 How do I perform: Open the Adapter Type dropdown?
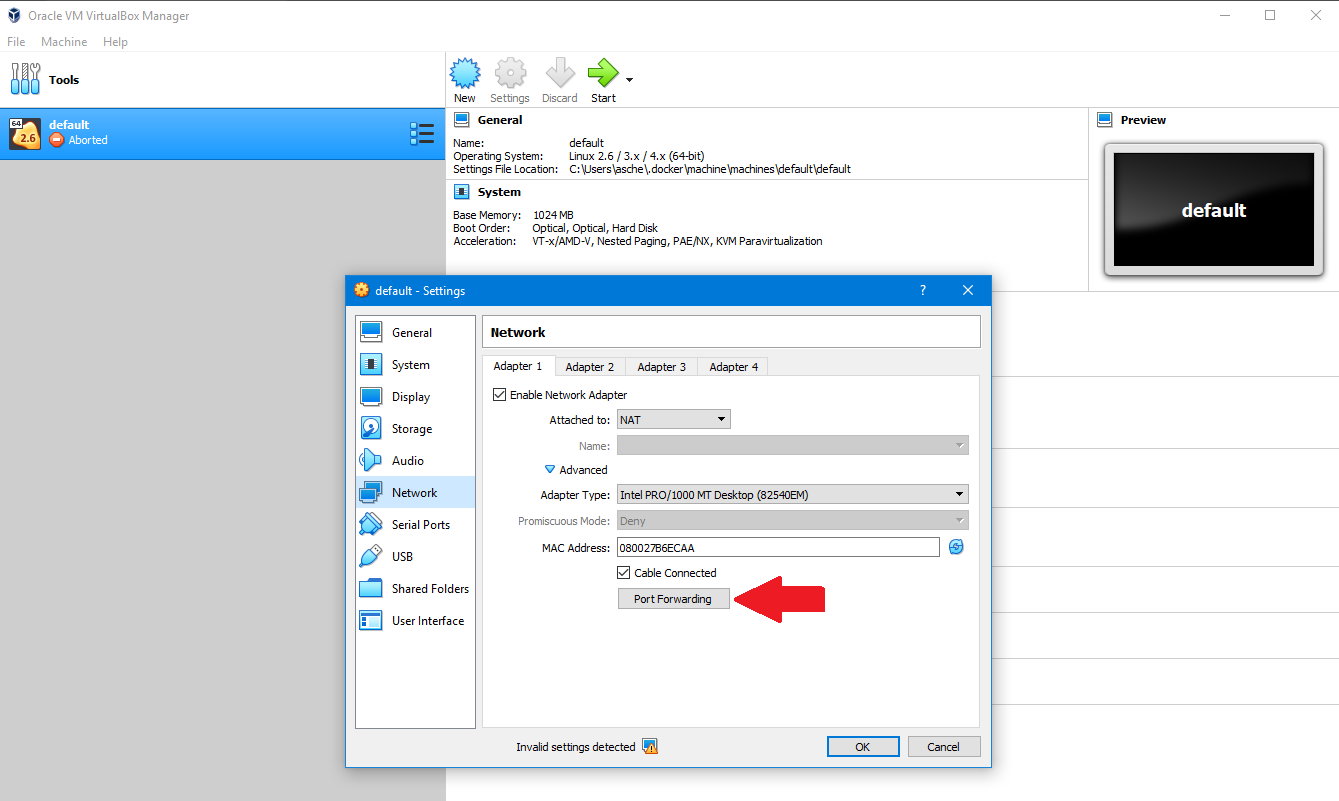click(792, 494)
